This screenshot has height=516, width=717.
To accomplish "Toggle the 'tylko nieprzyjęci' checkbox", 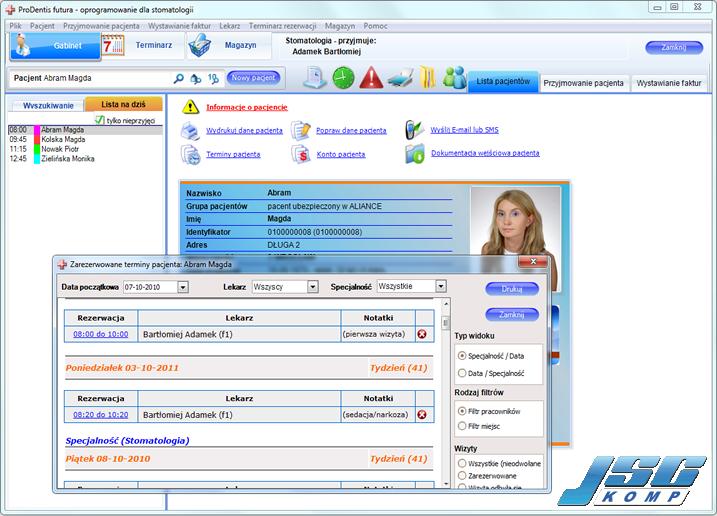I will 100,120.
